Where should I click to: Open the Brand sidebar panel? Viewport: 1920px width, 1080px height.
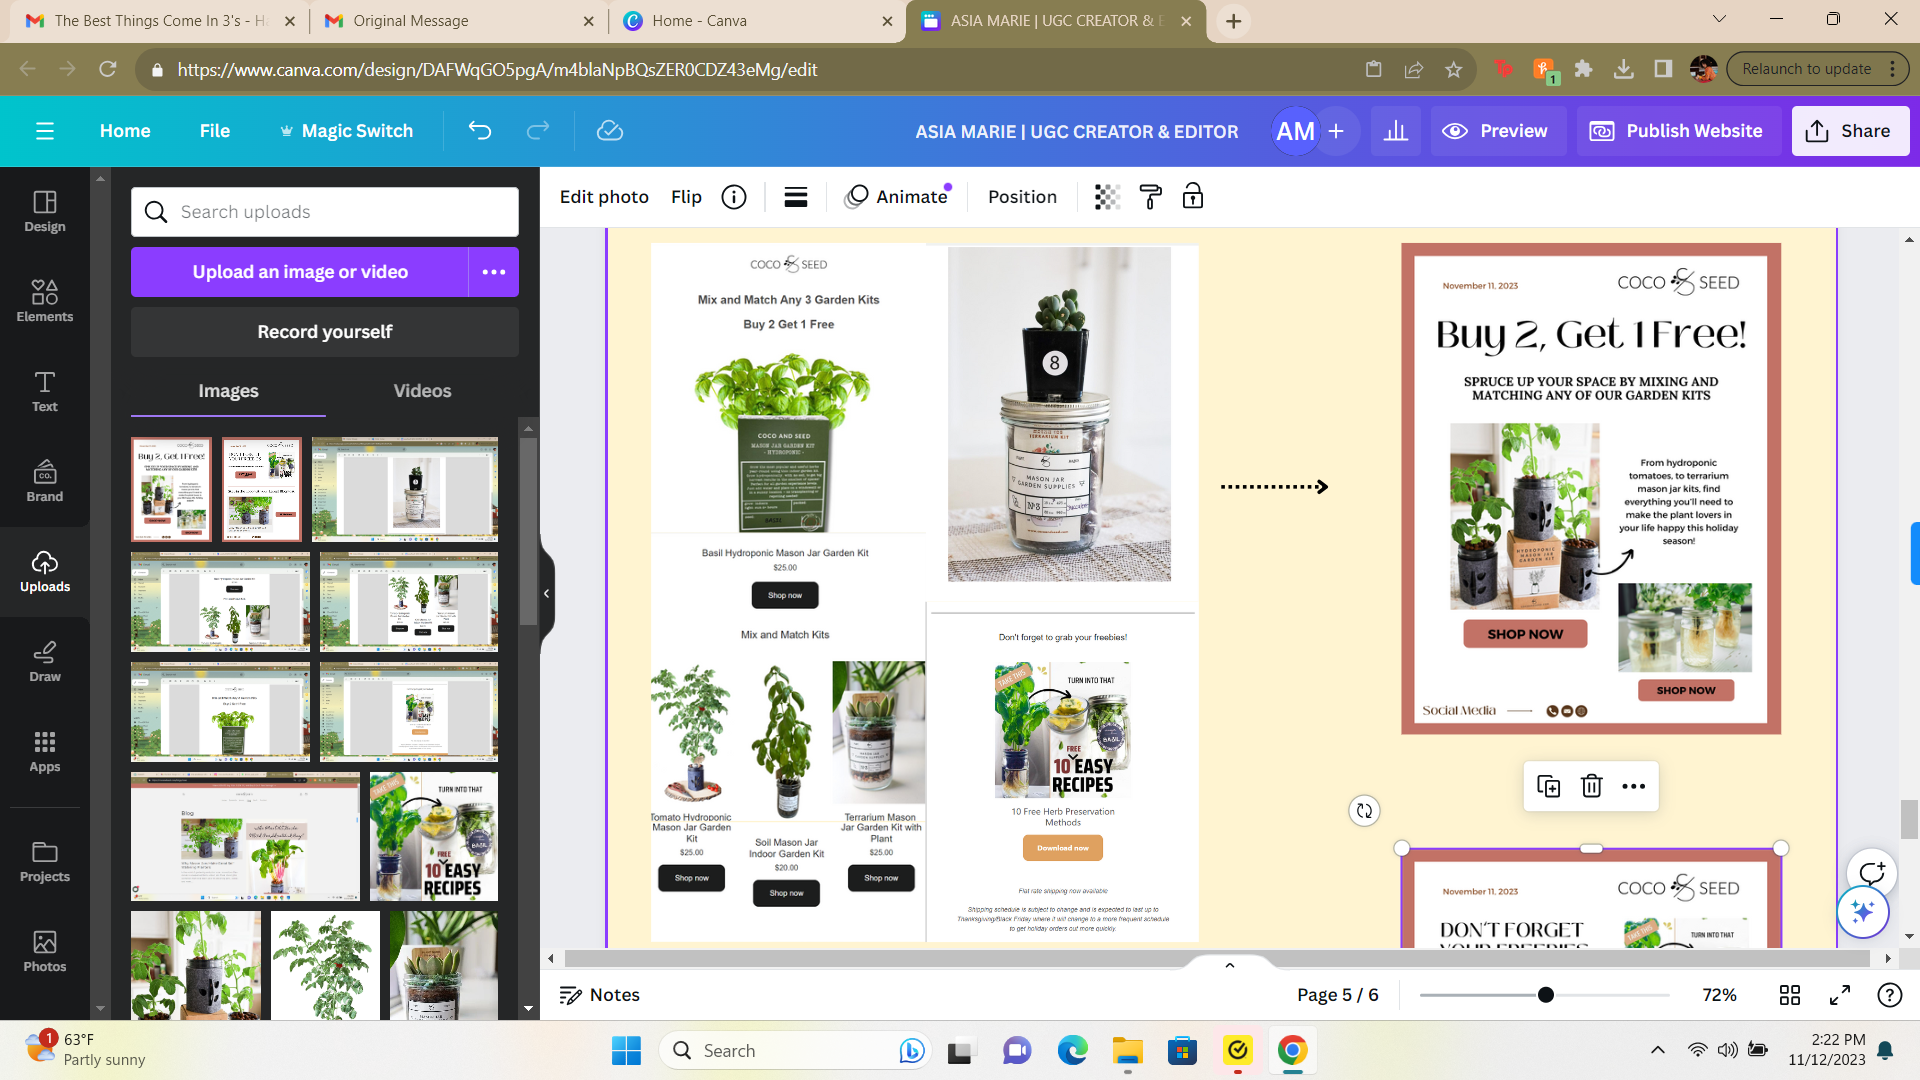tap(45, 481)
